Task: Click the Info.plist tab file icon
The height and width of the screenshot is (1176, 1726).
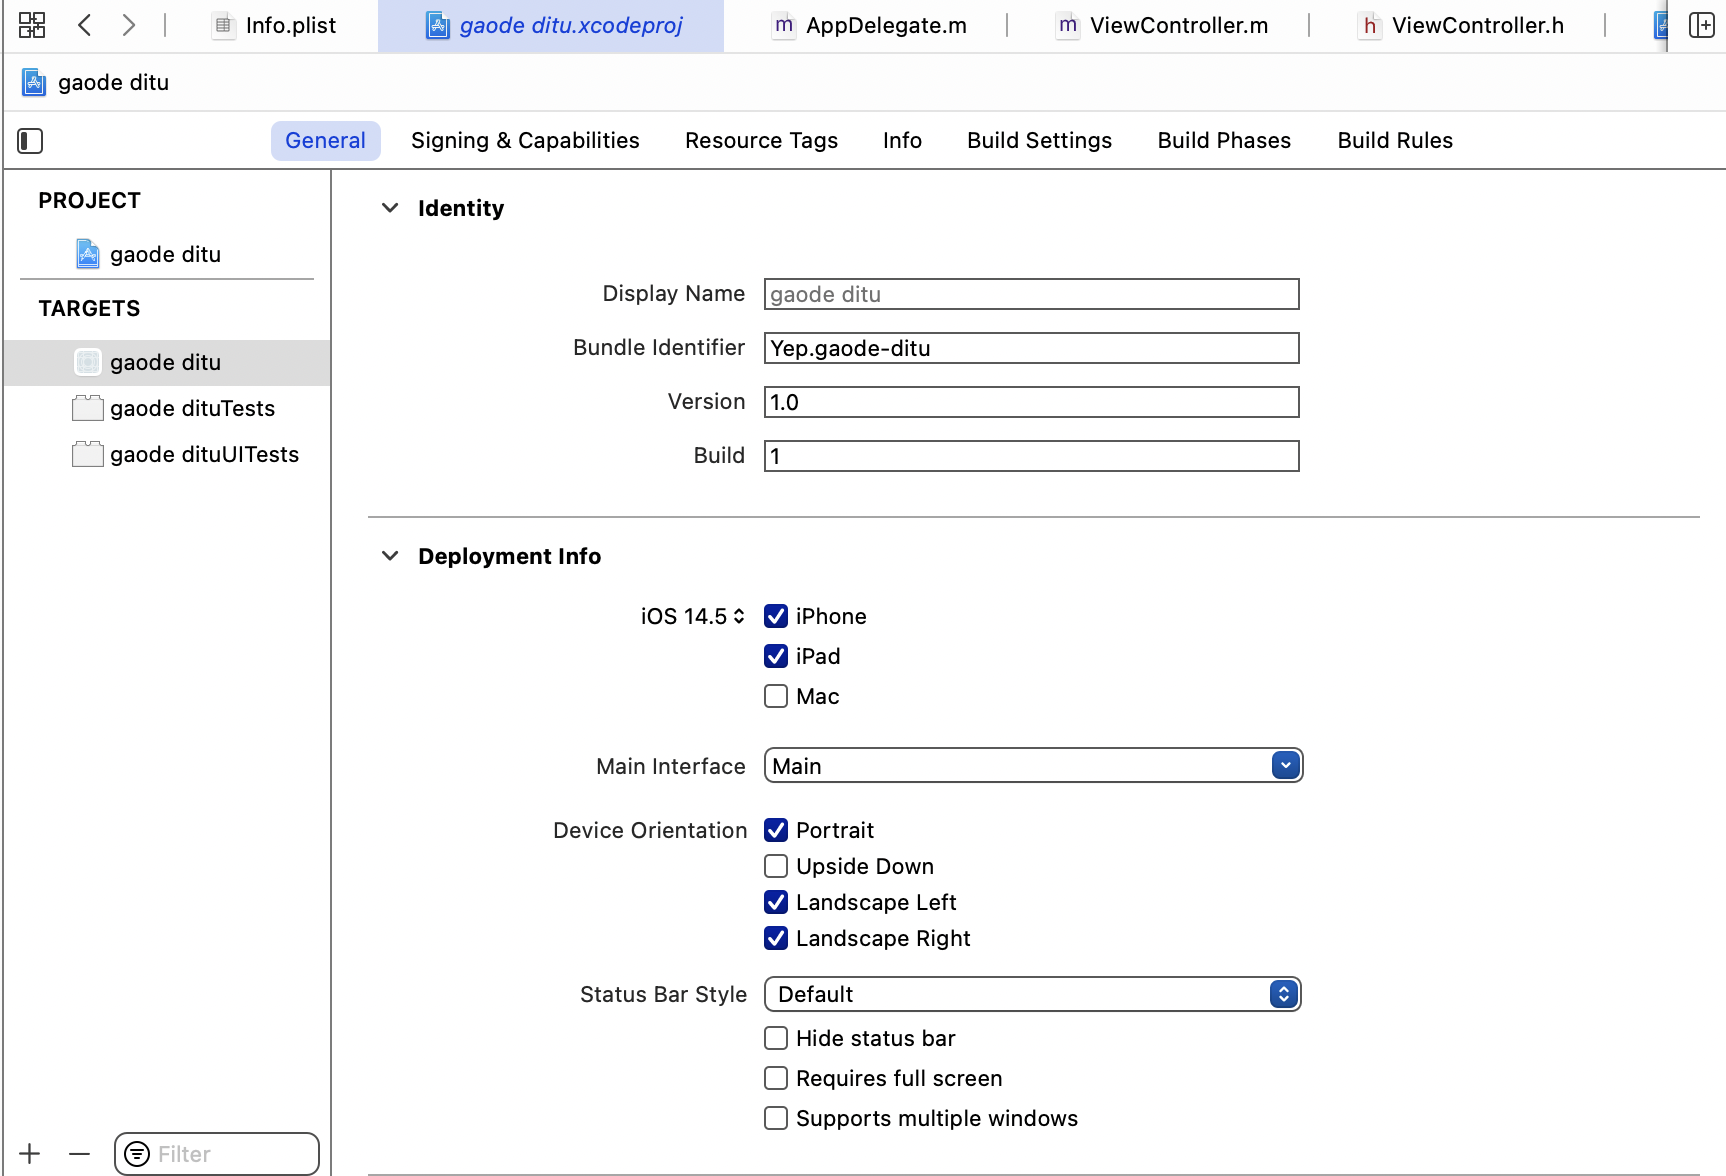Action: pyautogui.click(x=223, y=25)
